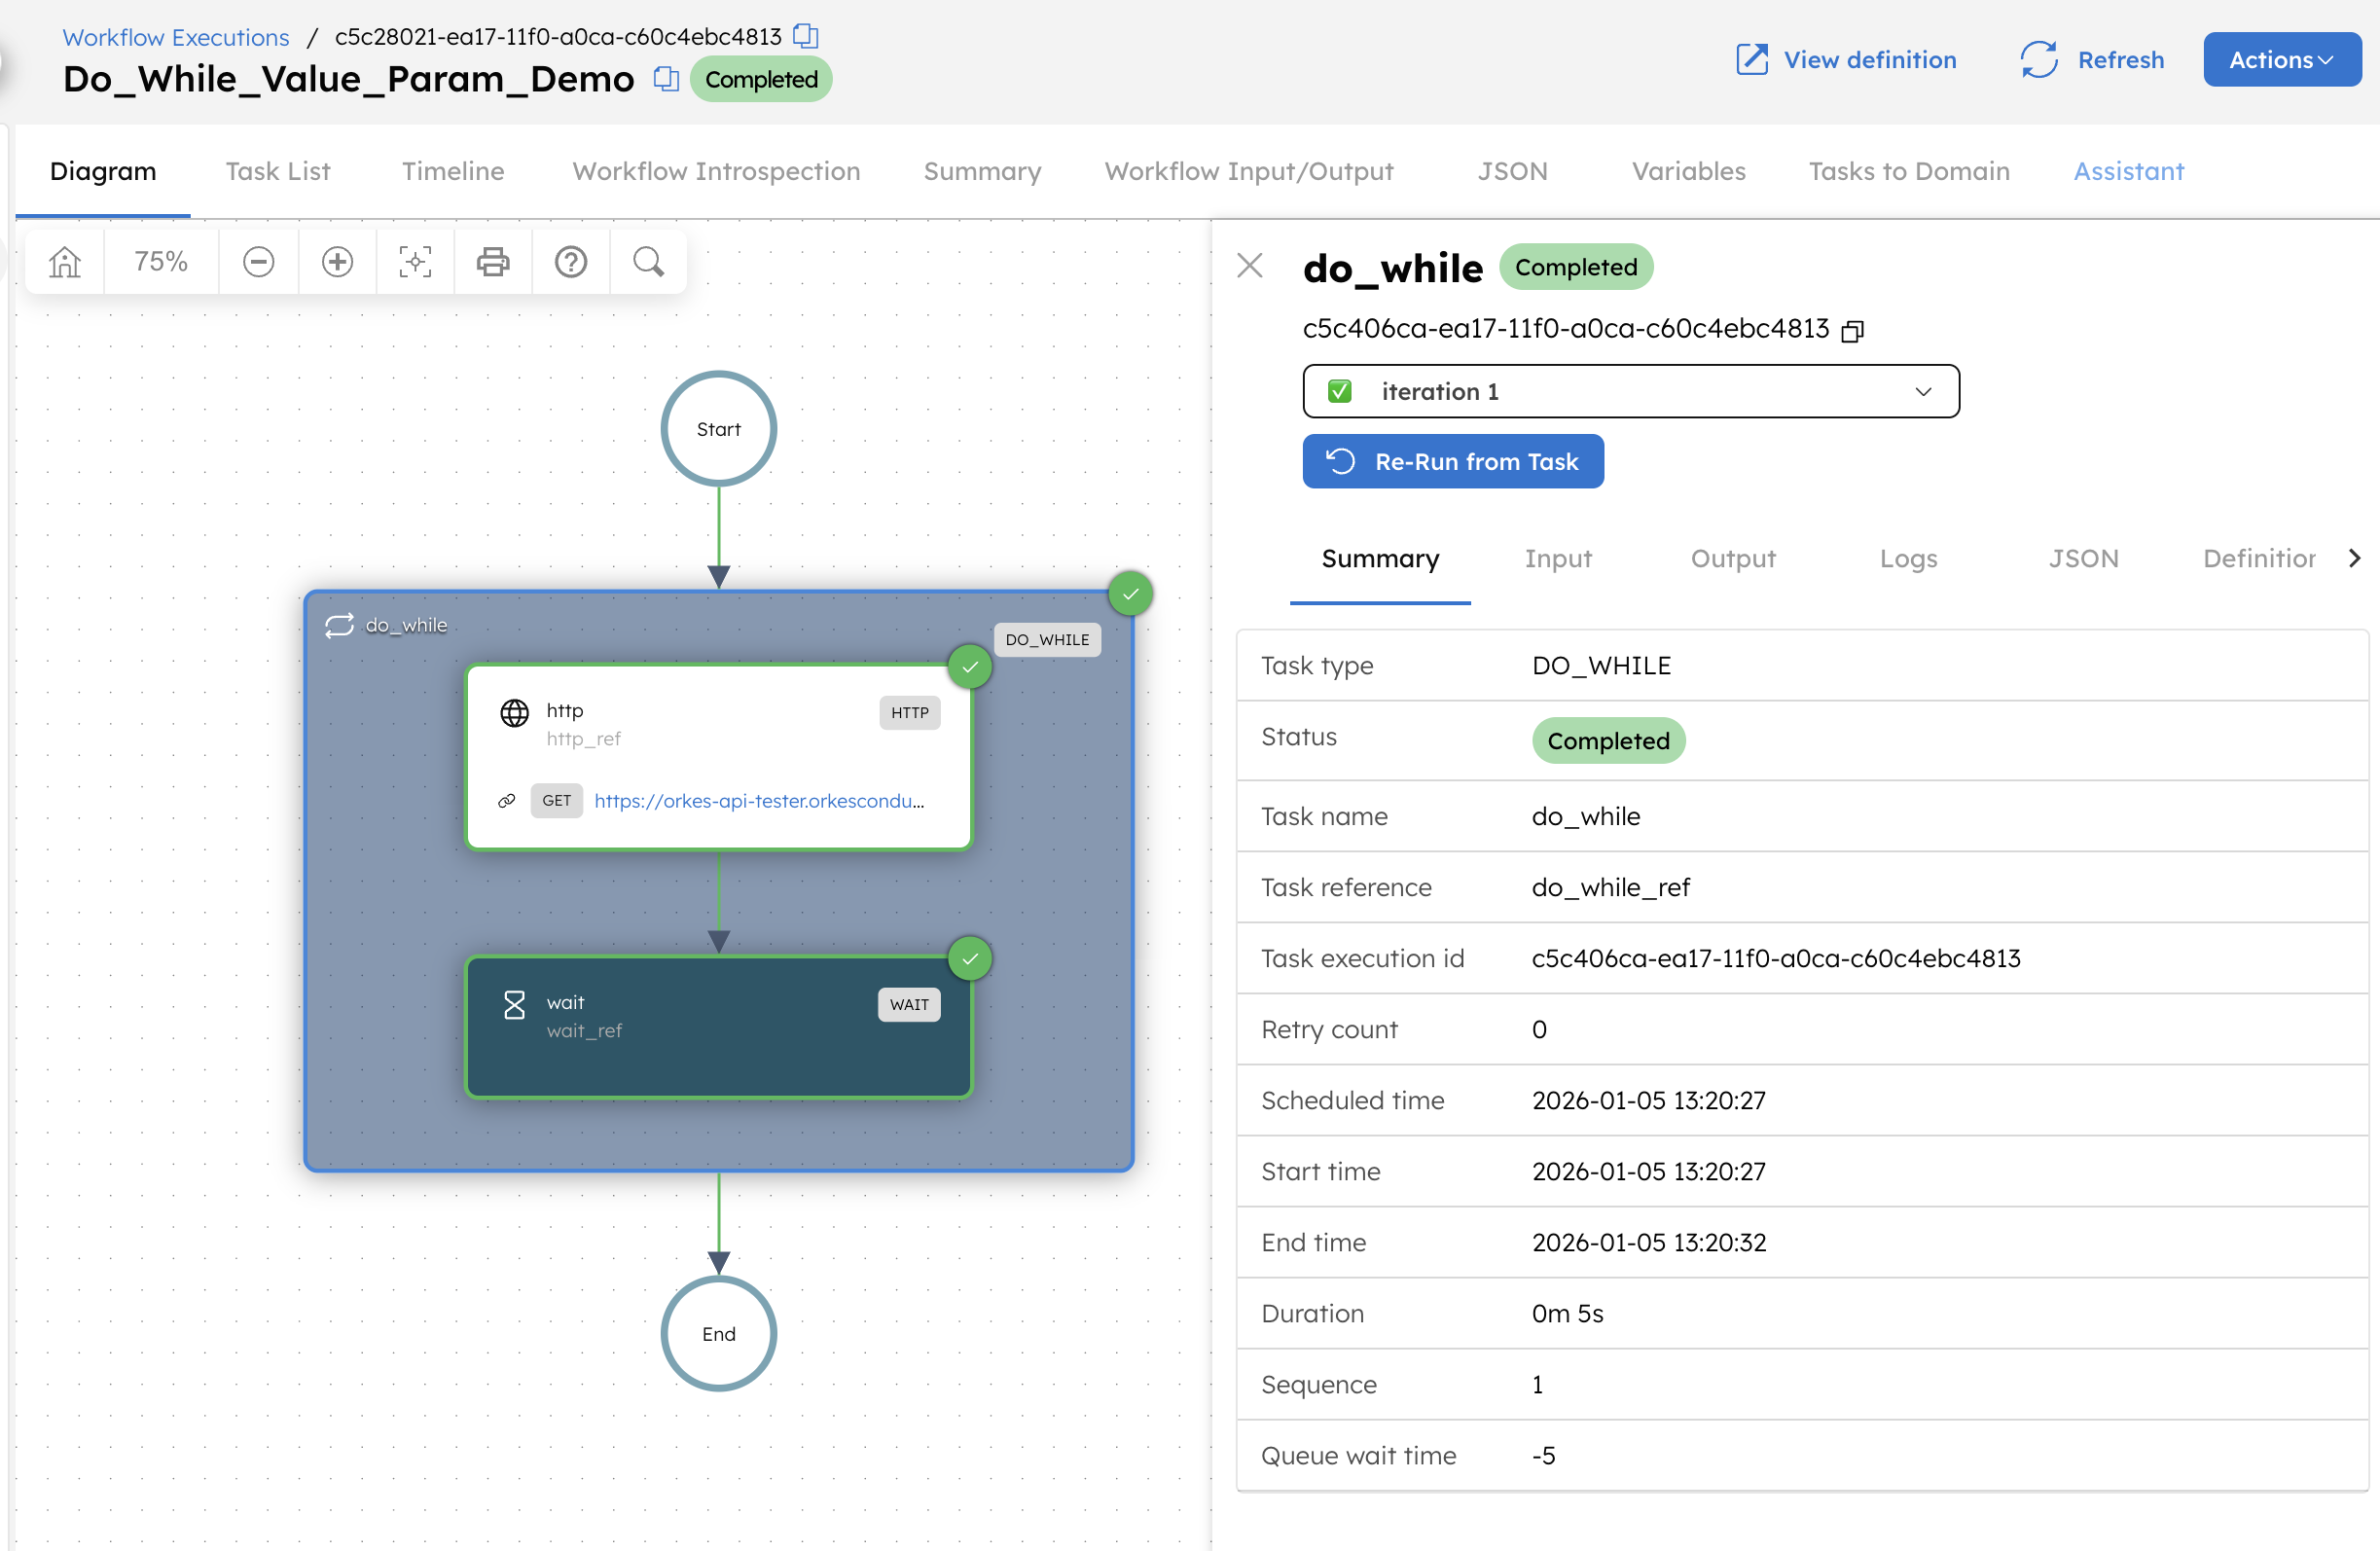Click the home icon to reset diagram view
This screenshot has width=2380, height=1551.
63,261
